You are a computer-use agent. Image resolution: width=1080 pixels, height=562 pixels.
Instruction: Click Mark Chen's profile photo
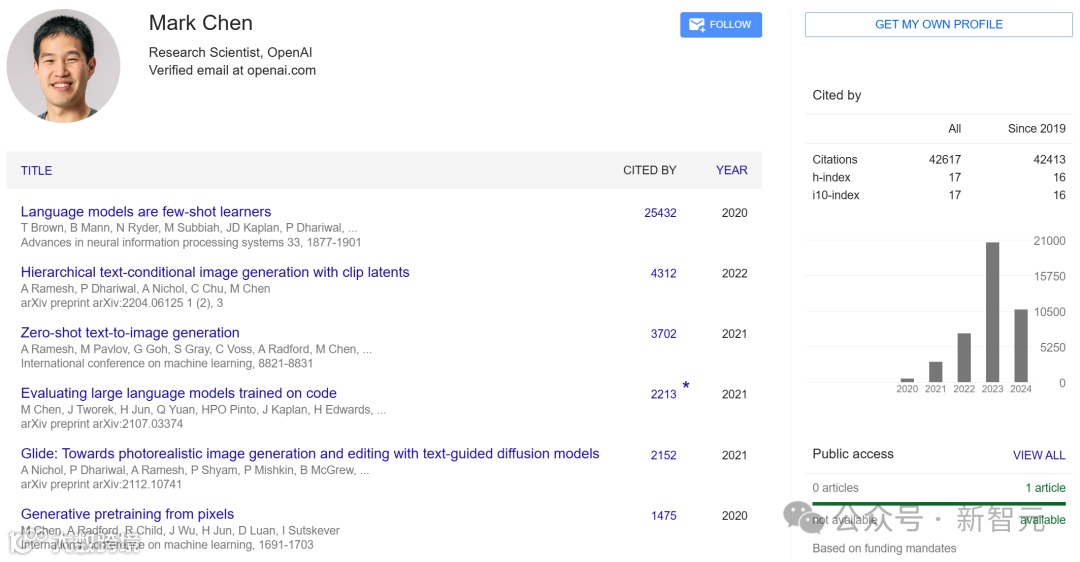click(x=64, y=66)
